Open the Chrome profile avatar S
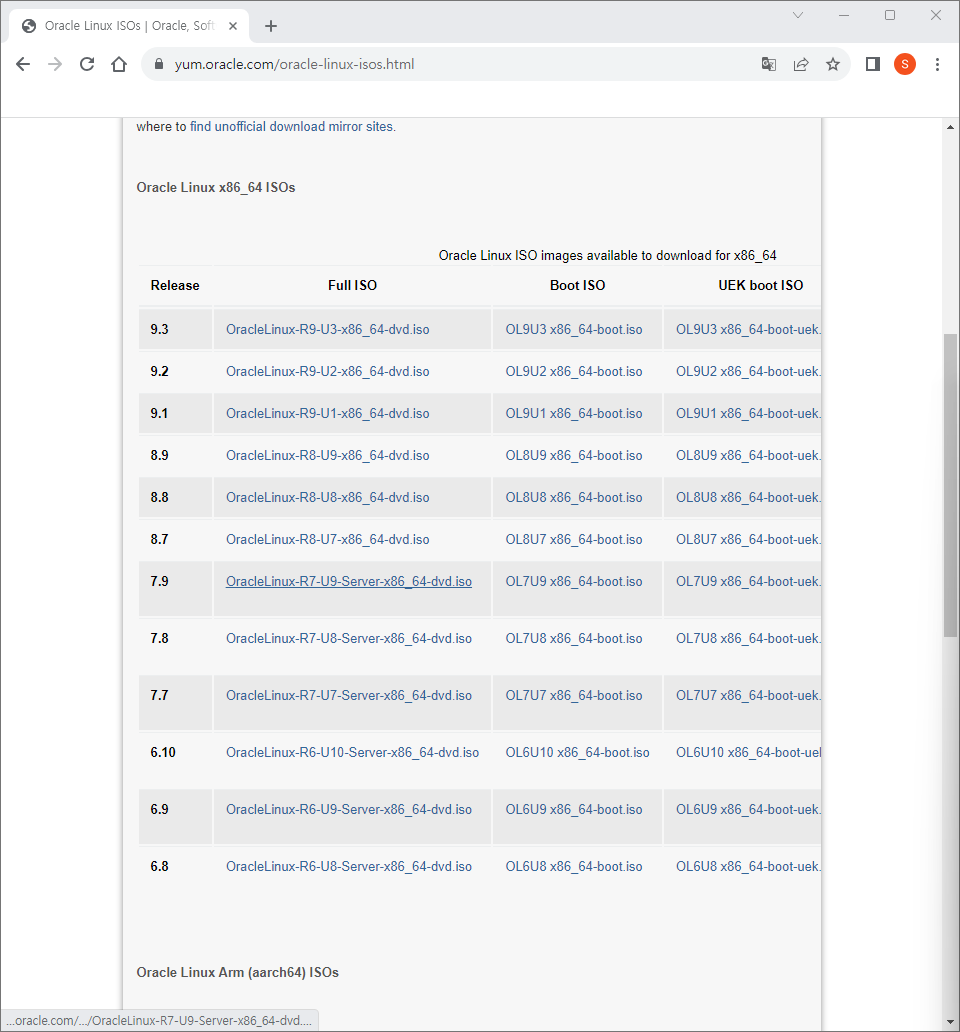This screenshot has width=960, height=1032. click(905, 64)
